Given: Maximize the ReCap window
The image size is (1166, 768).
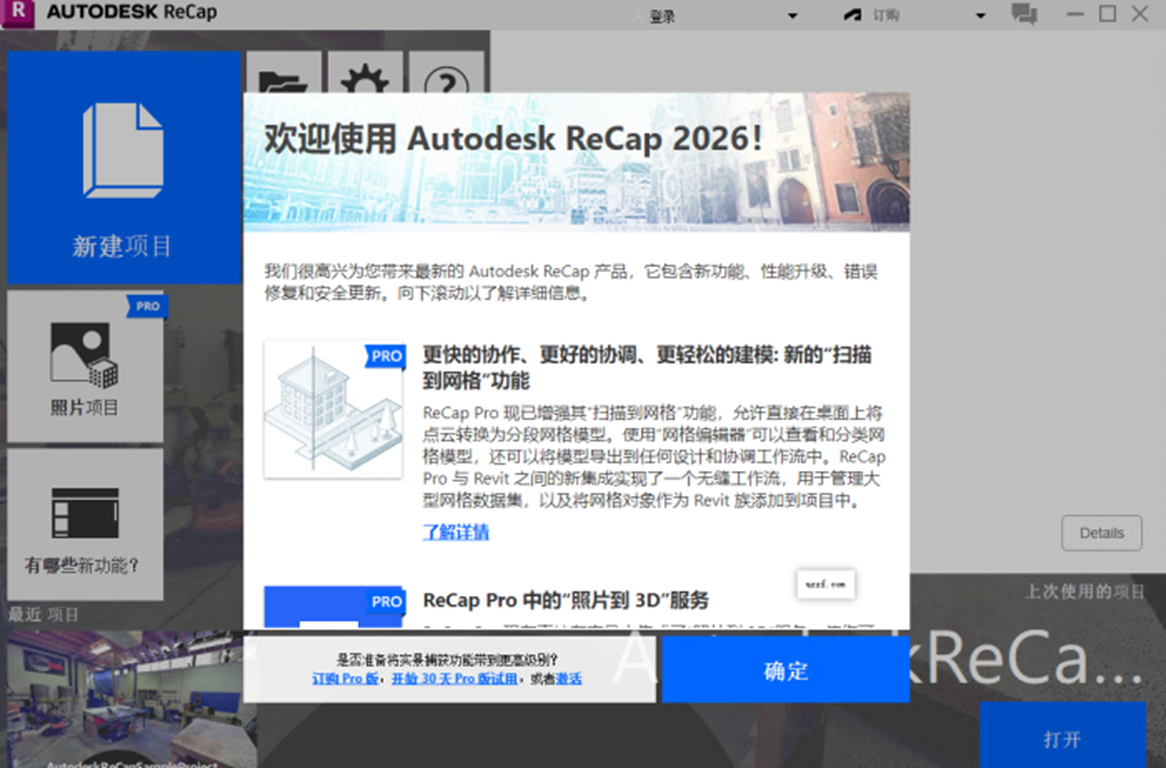Looking at the screenshot, I should click(x=1107, y=13).
